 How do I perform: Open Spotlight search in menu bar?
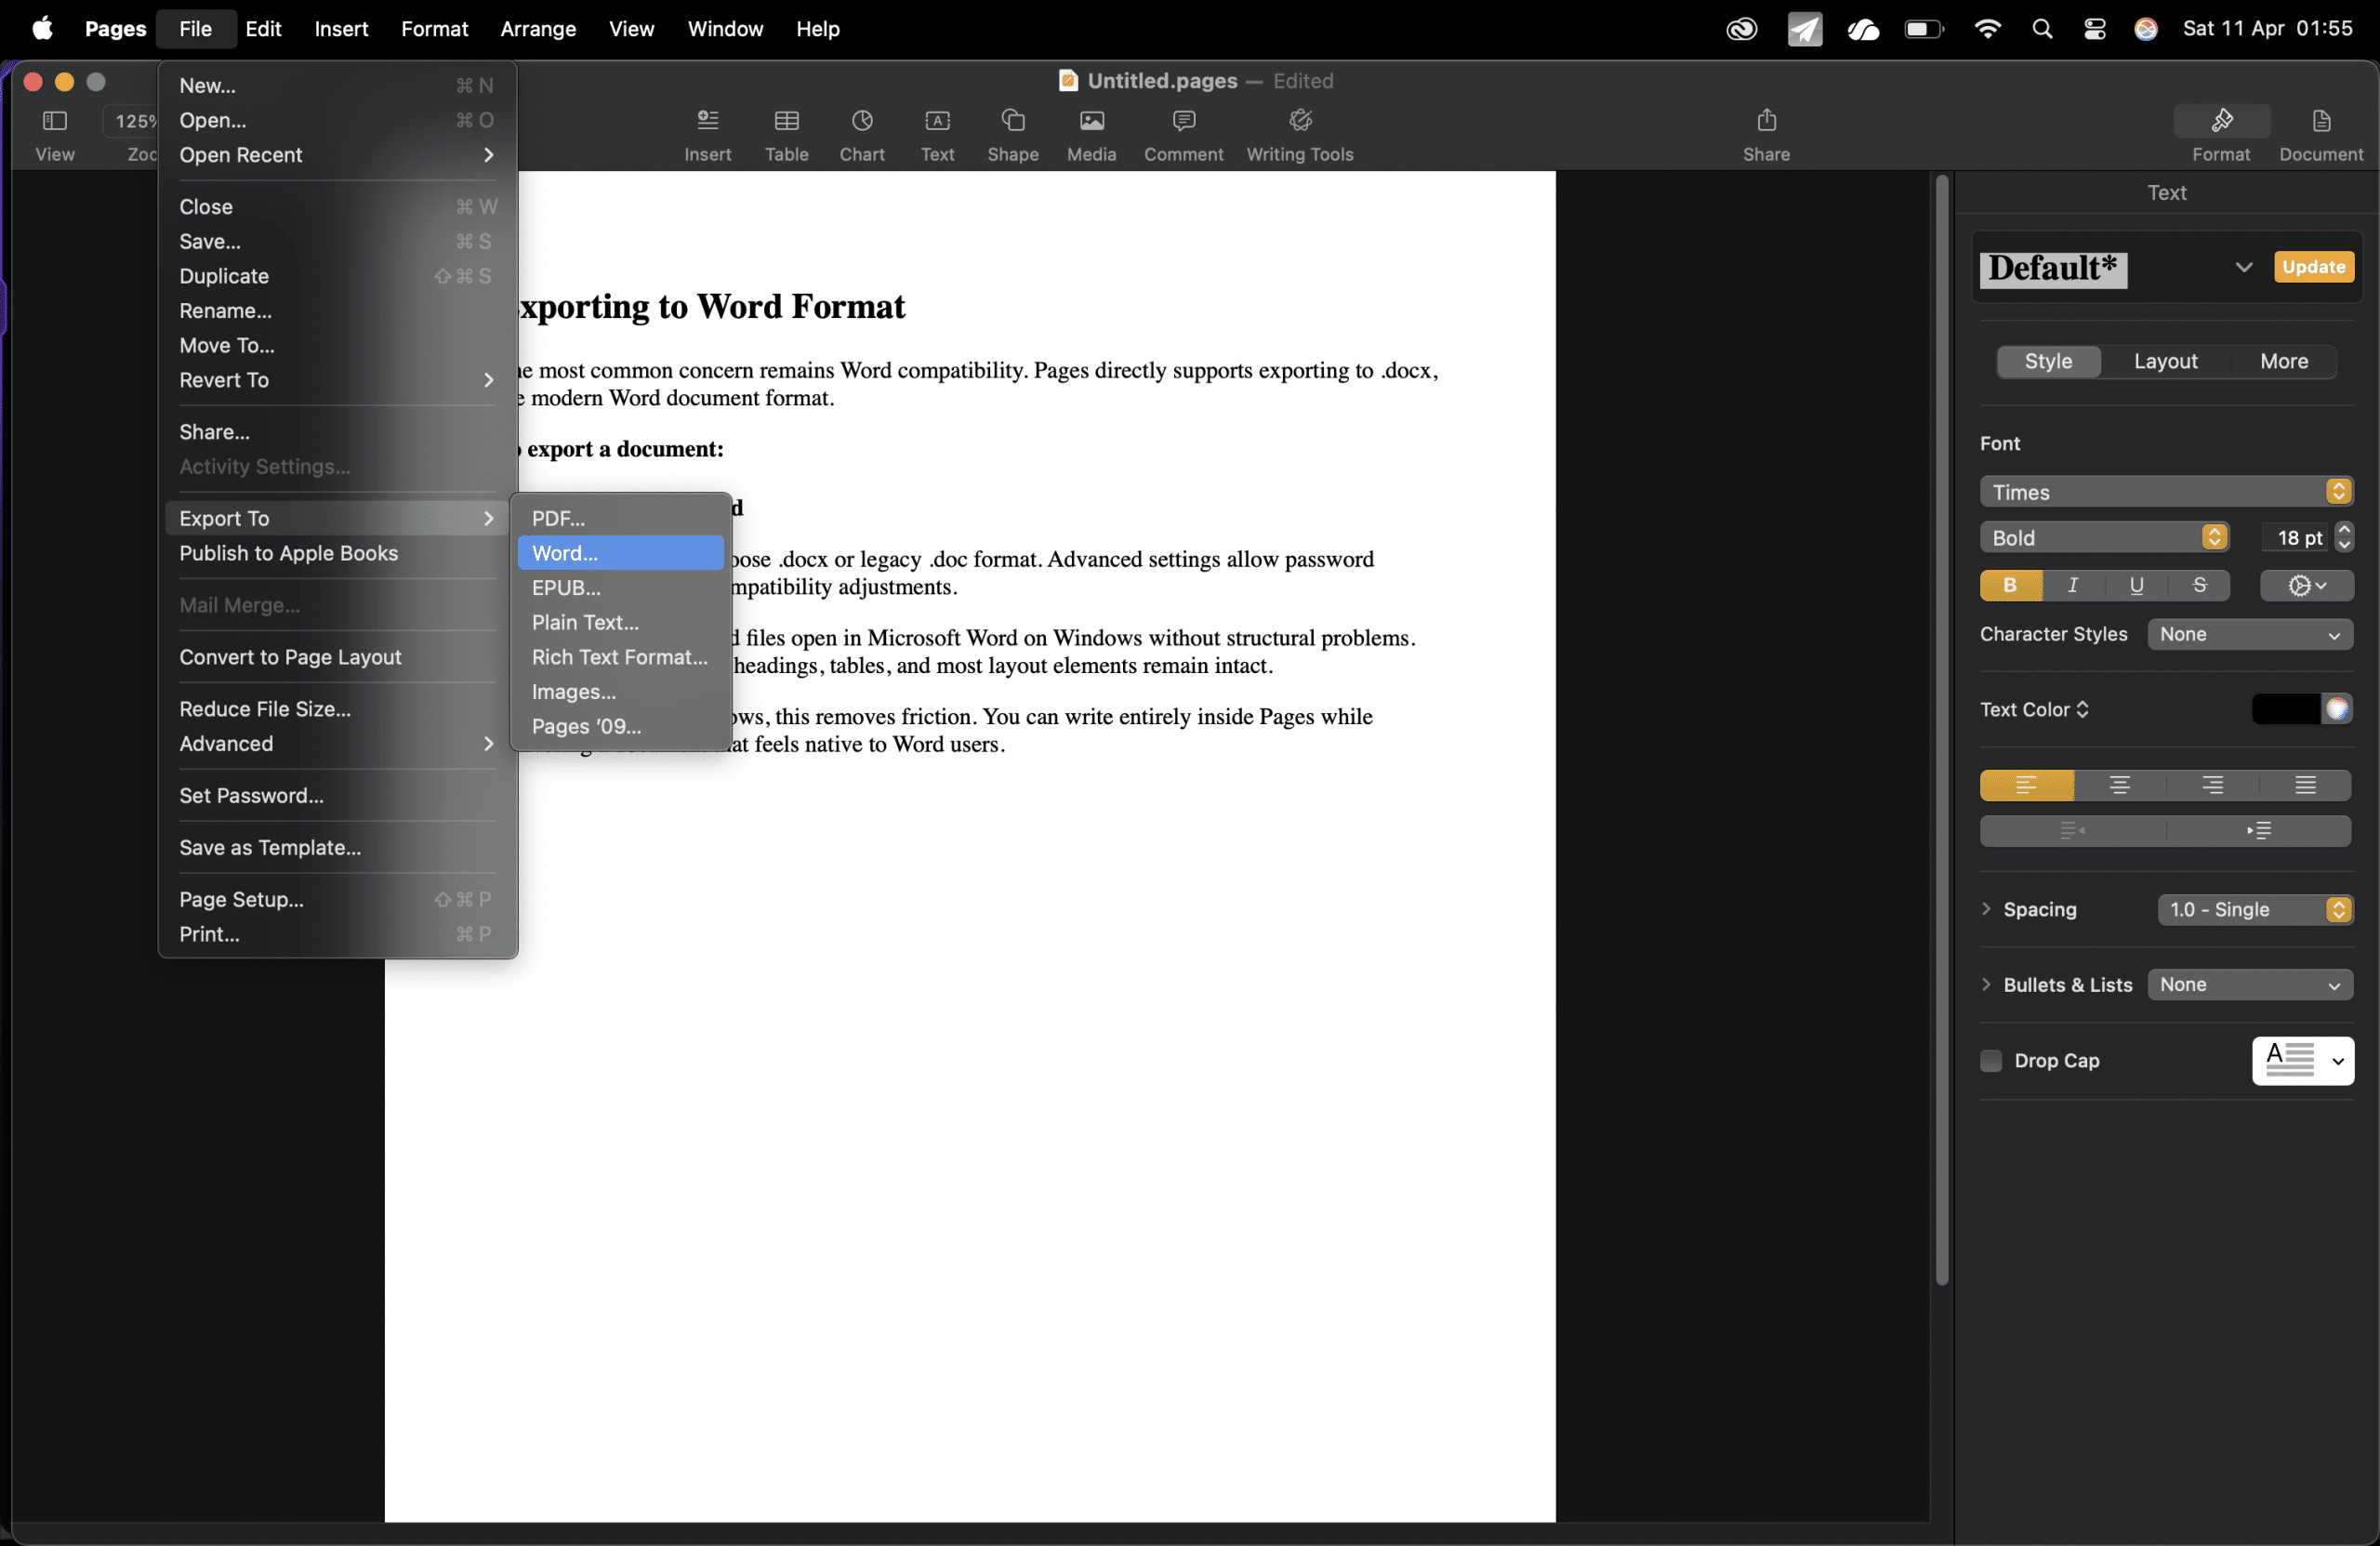click(2042, 29)
